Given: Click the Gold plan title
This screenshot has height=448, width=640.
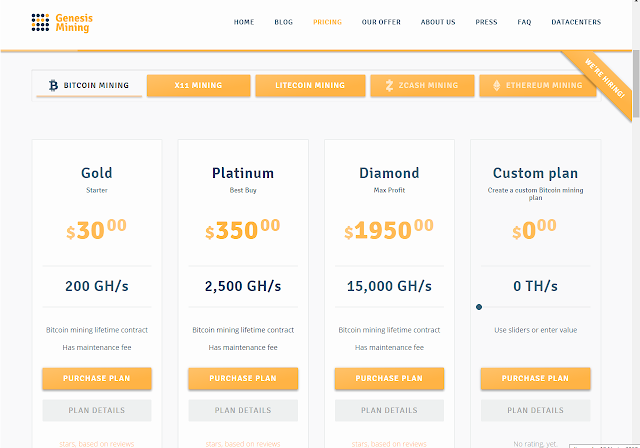Looking at the screenshot, I should 97,173.
